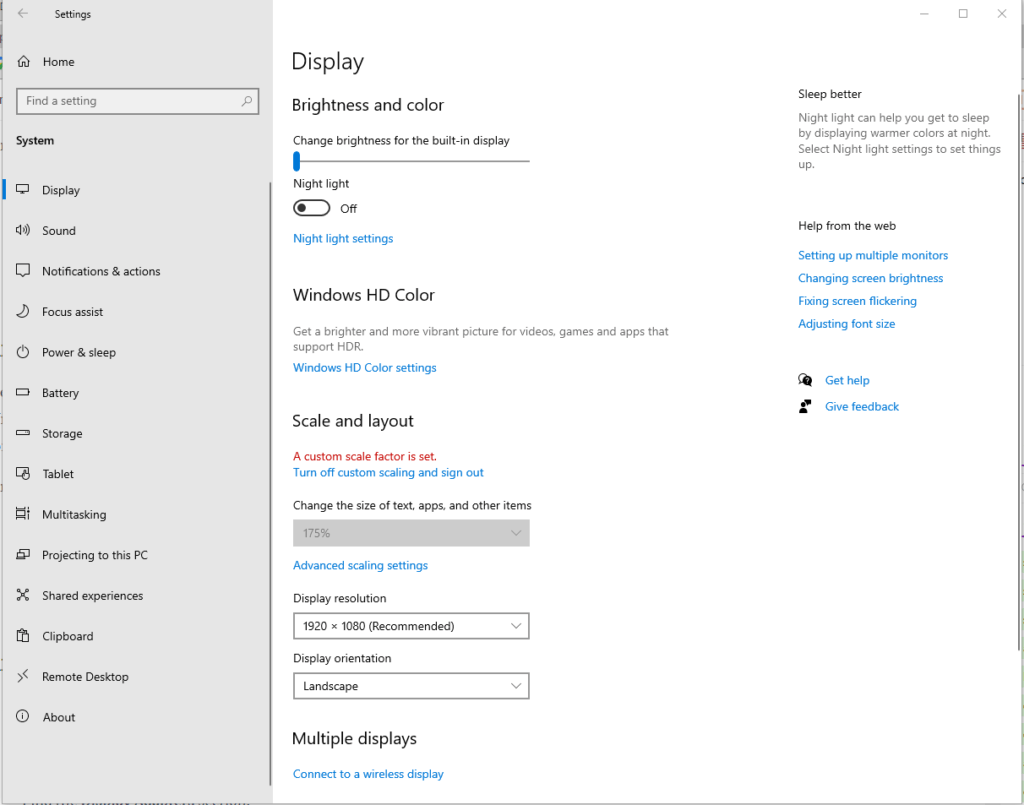This screenshot has height=805, width=1024.
Task: Click the Get help icon
Action: tap(805, 380)
